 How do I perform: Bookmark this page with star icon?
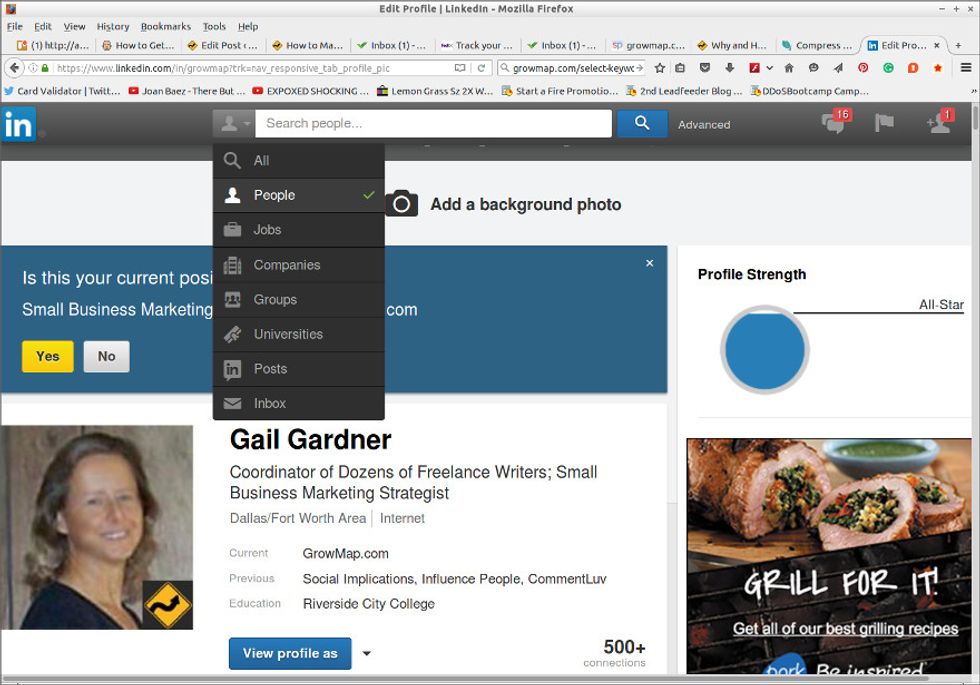[x=659, y=68]
